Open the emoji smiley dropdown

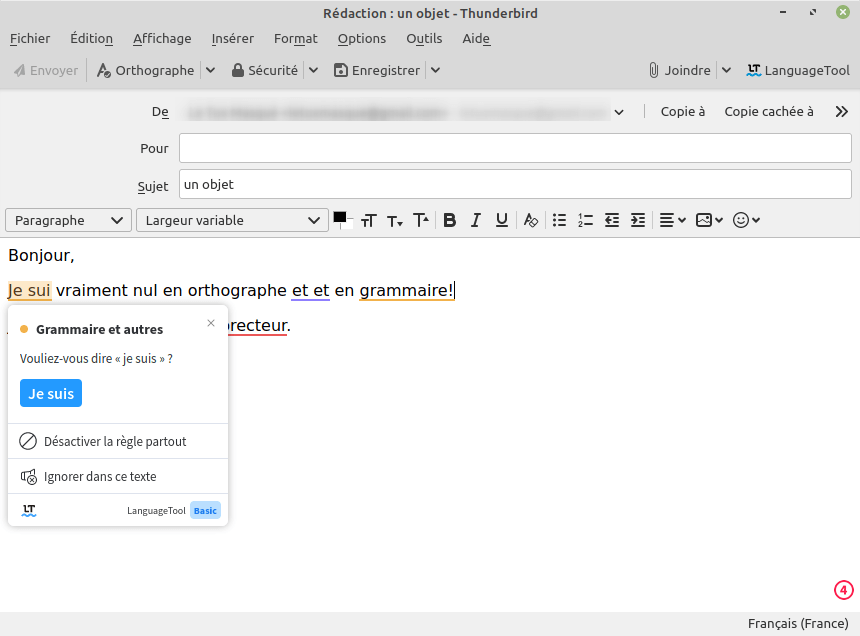tap(746, 220)
